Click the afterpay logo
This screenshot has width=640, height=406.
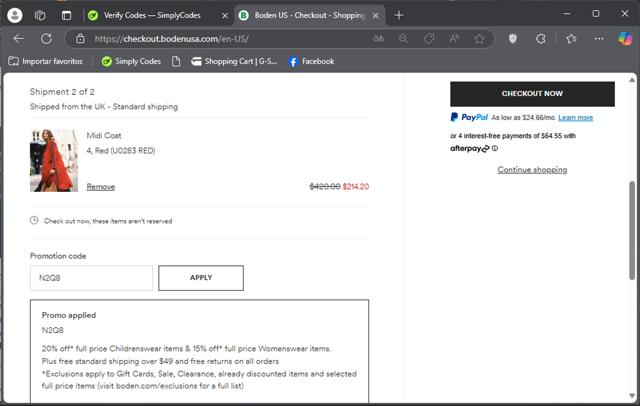(469, 149)
